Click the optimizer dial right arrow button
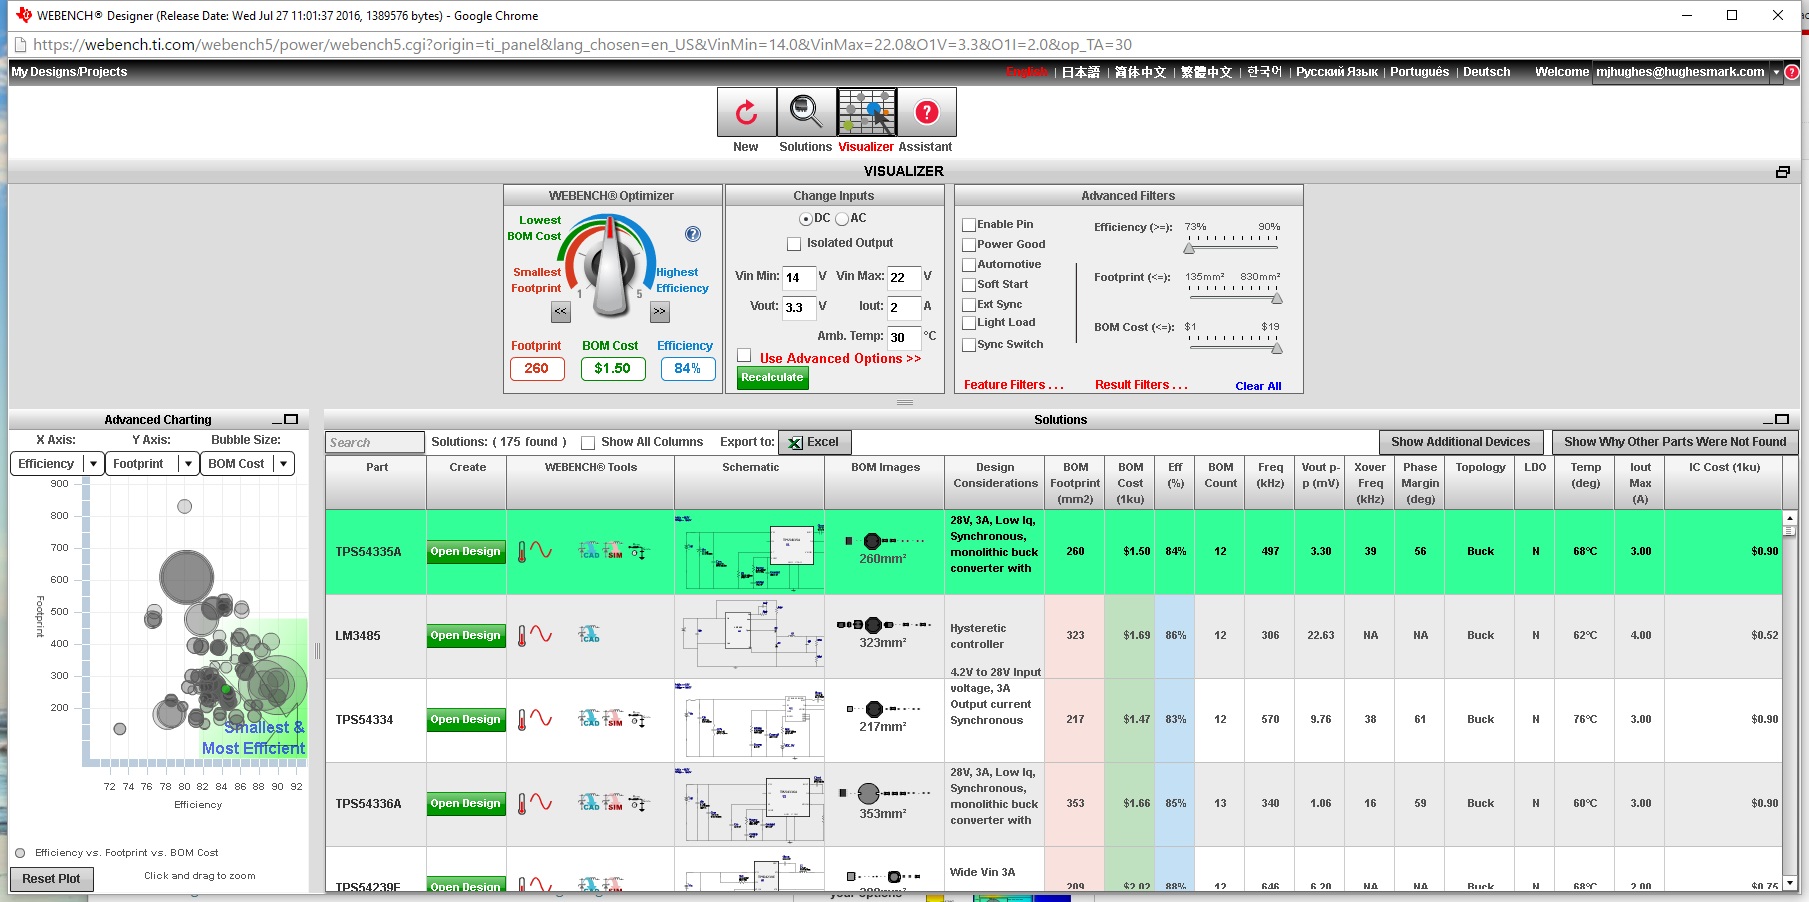The image size is (1809, 902). click(659, 312)
